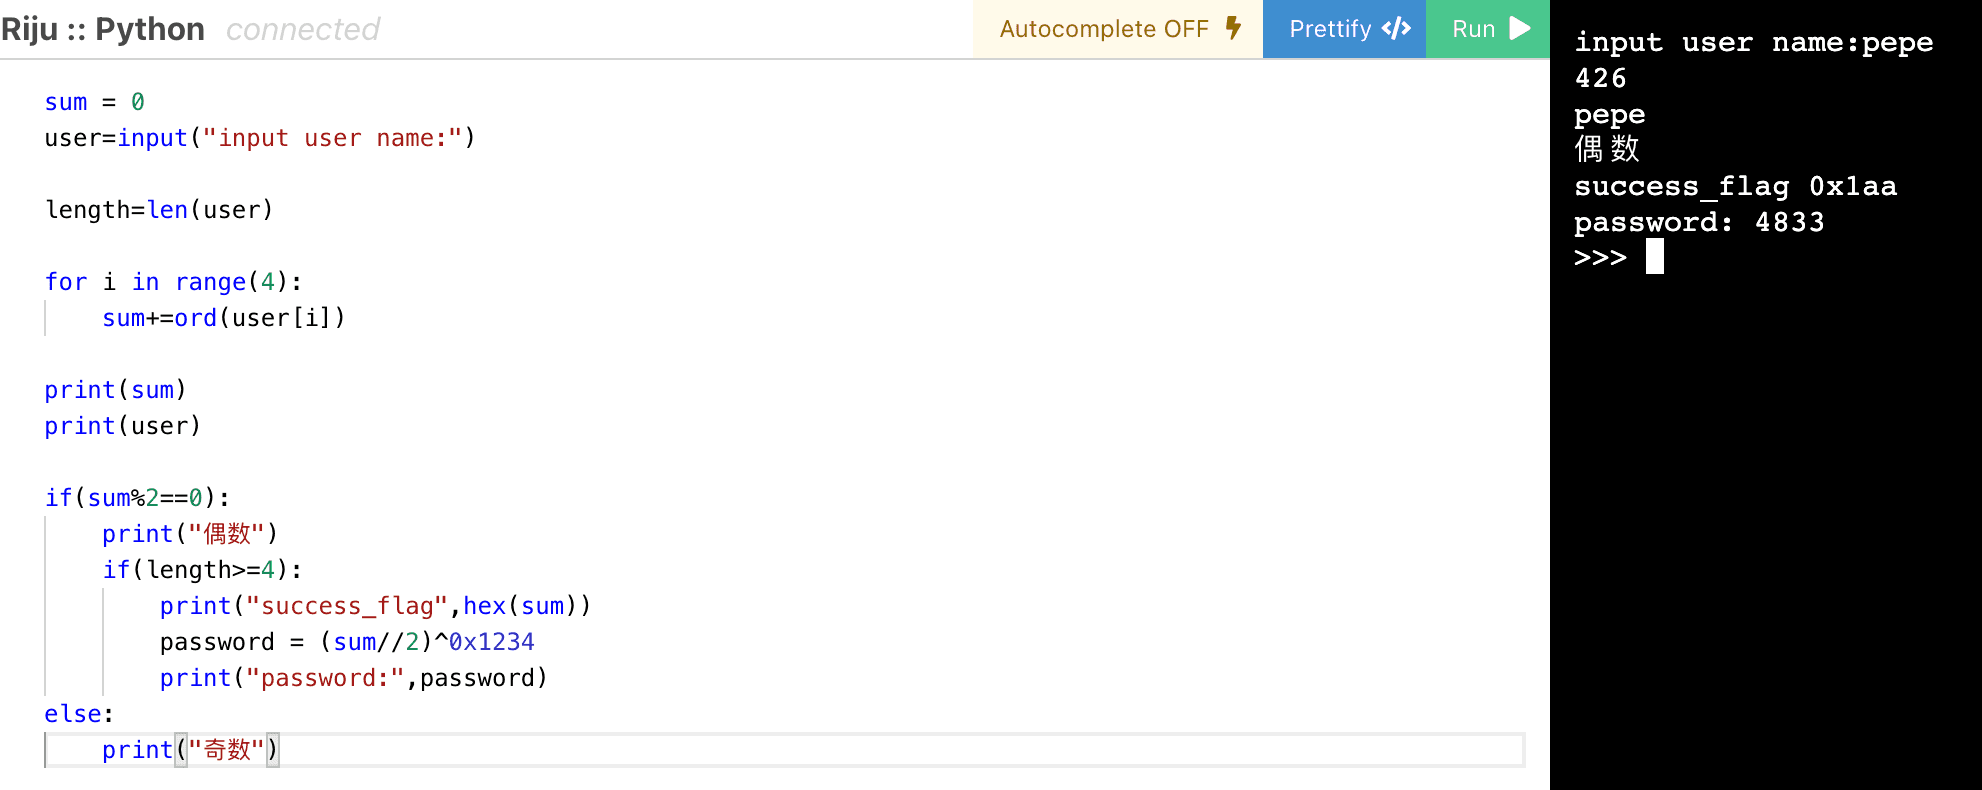Click the Run play triangle icon

tap(1520, 28)
